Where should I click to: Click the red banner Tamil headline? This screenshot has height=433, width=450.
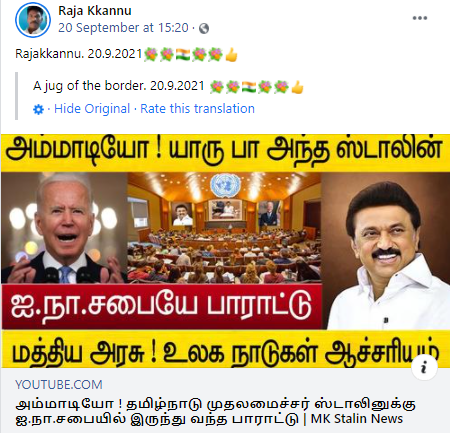pyautogui.click(x=162, y=307)
